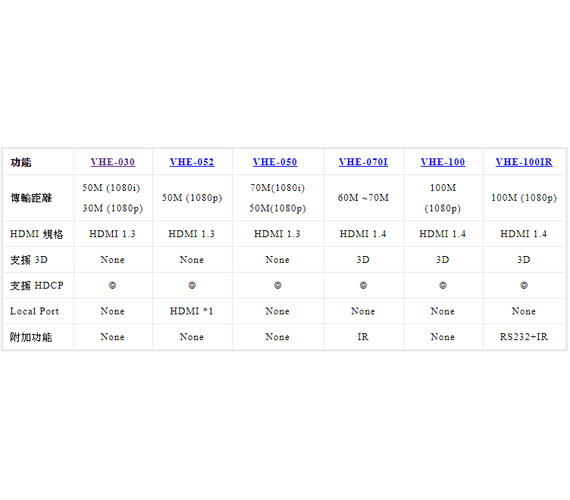Open the VHE-030 product link
Screen dimensions: 570x500
pos(113,162)
